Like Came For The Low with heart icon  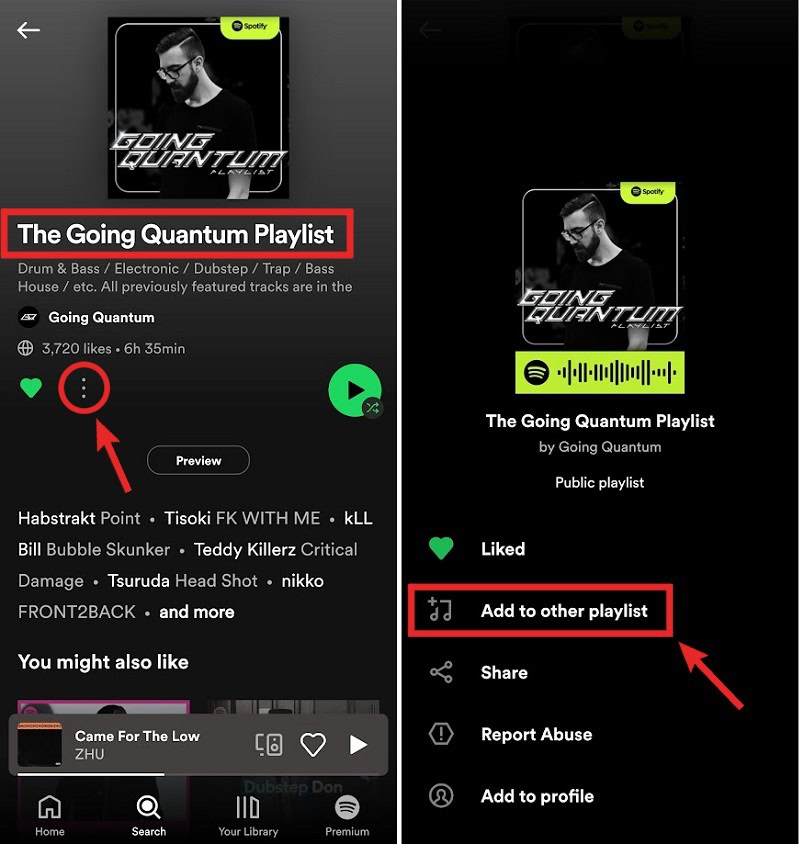313,744
